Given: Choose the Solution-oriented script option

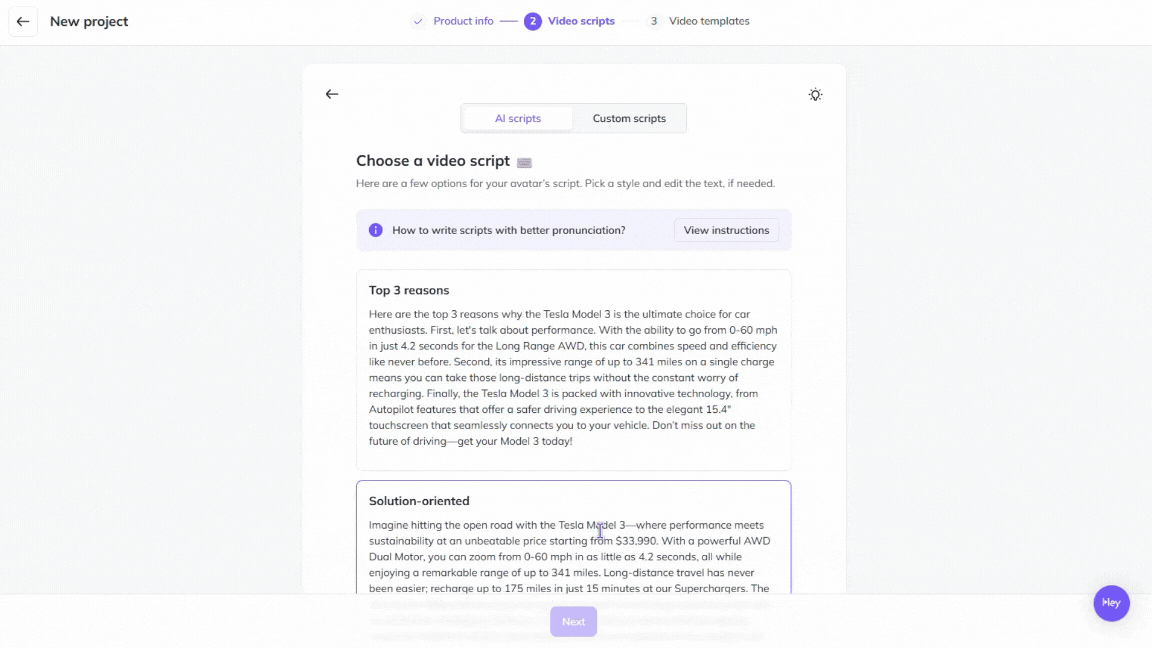Looking at the screenshot, I should [x=419, y=501].
